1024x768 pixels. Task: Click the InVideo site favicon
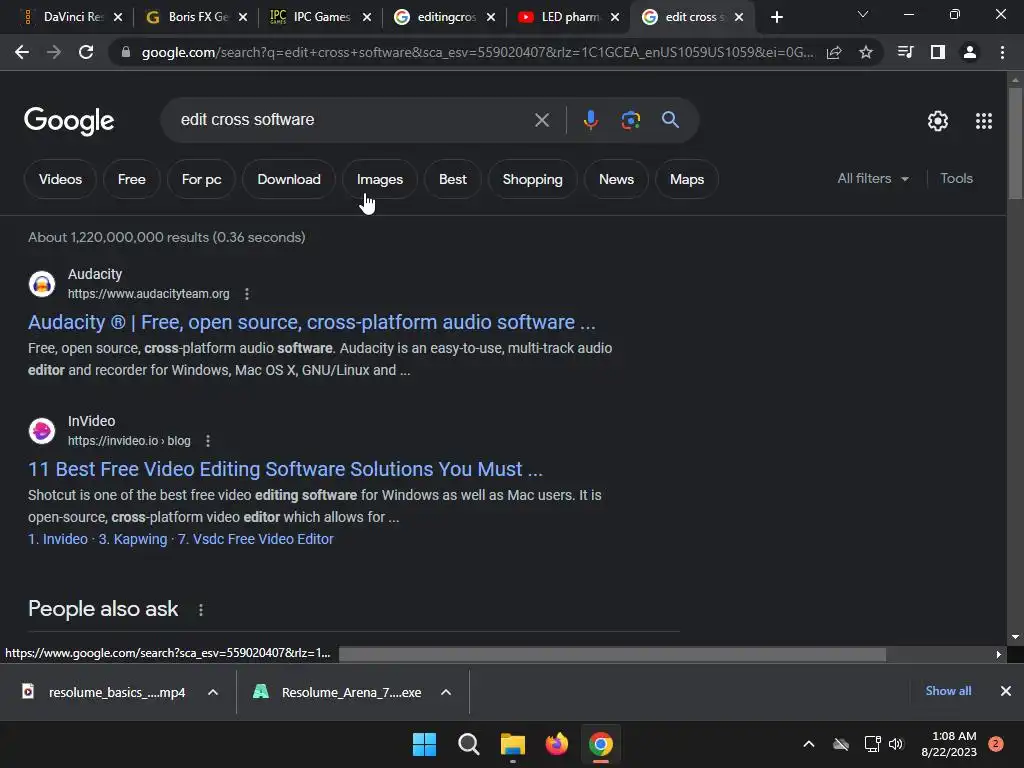42,431
